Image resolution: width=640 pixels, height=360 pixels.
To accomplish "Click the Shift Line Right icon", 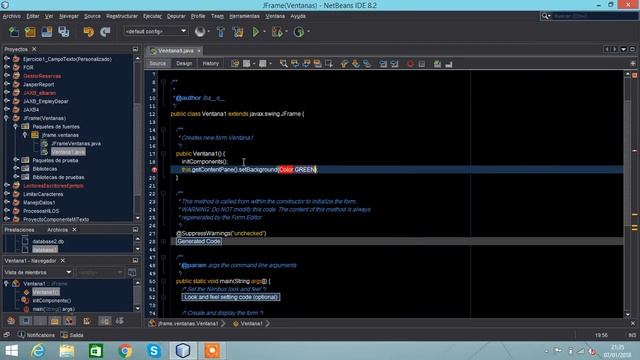I will 394,64.
